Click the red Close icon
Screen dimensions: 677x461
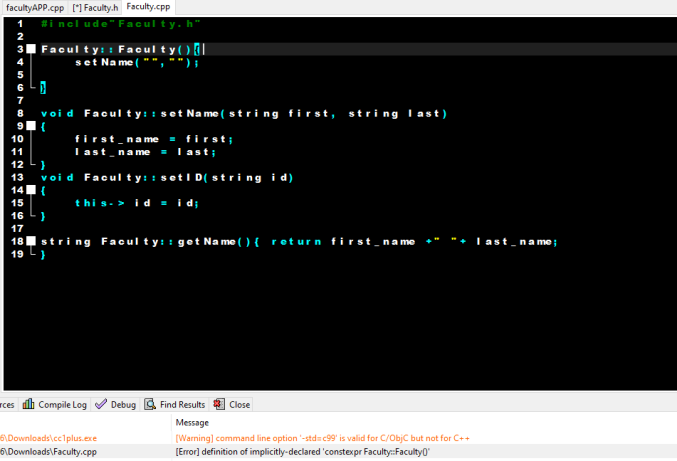pyautogui.click(x=219, y=404)
